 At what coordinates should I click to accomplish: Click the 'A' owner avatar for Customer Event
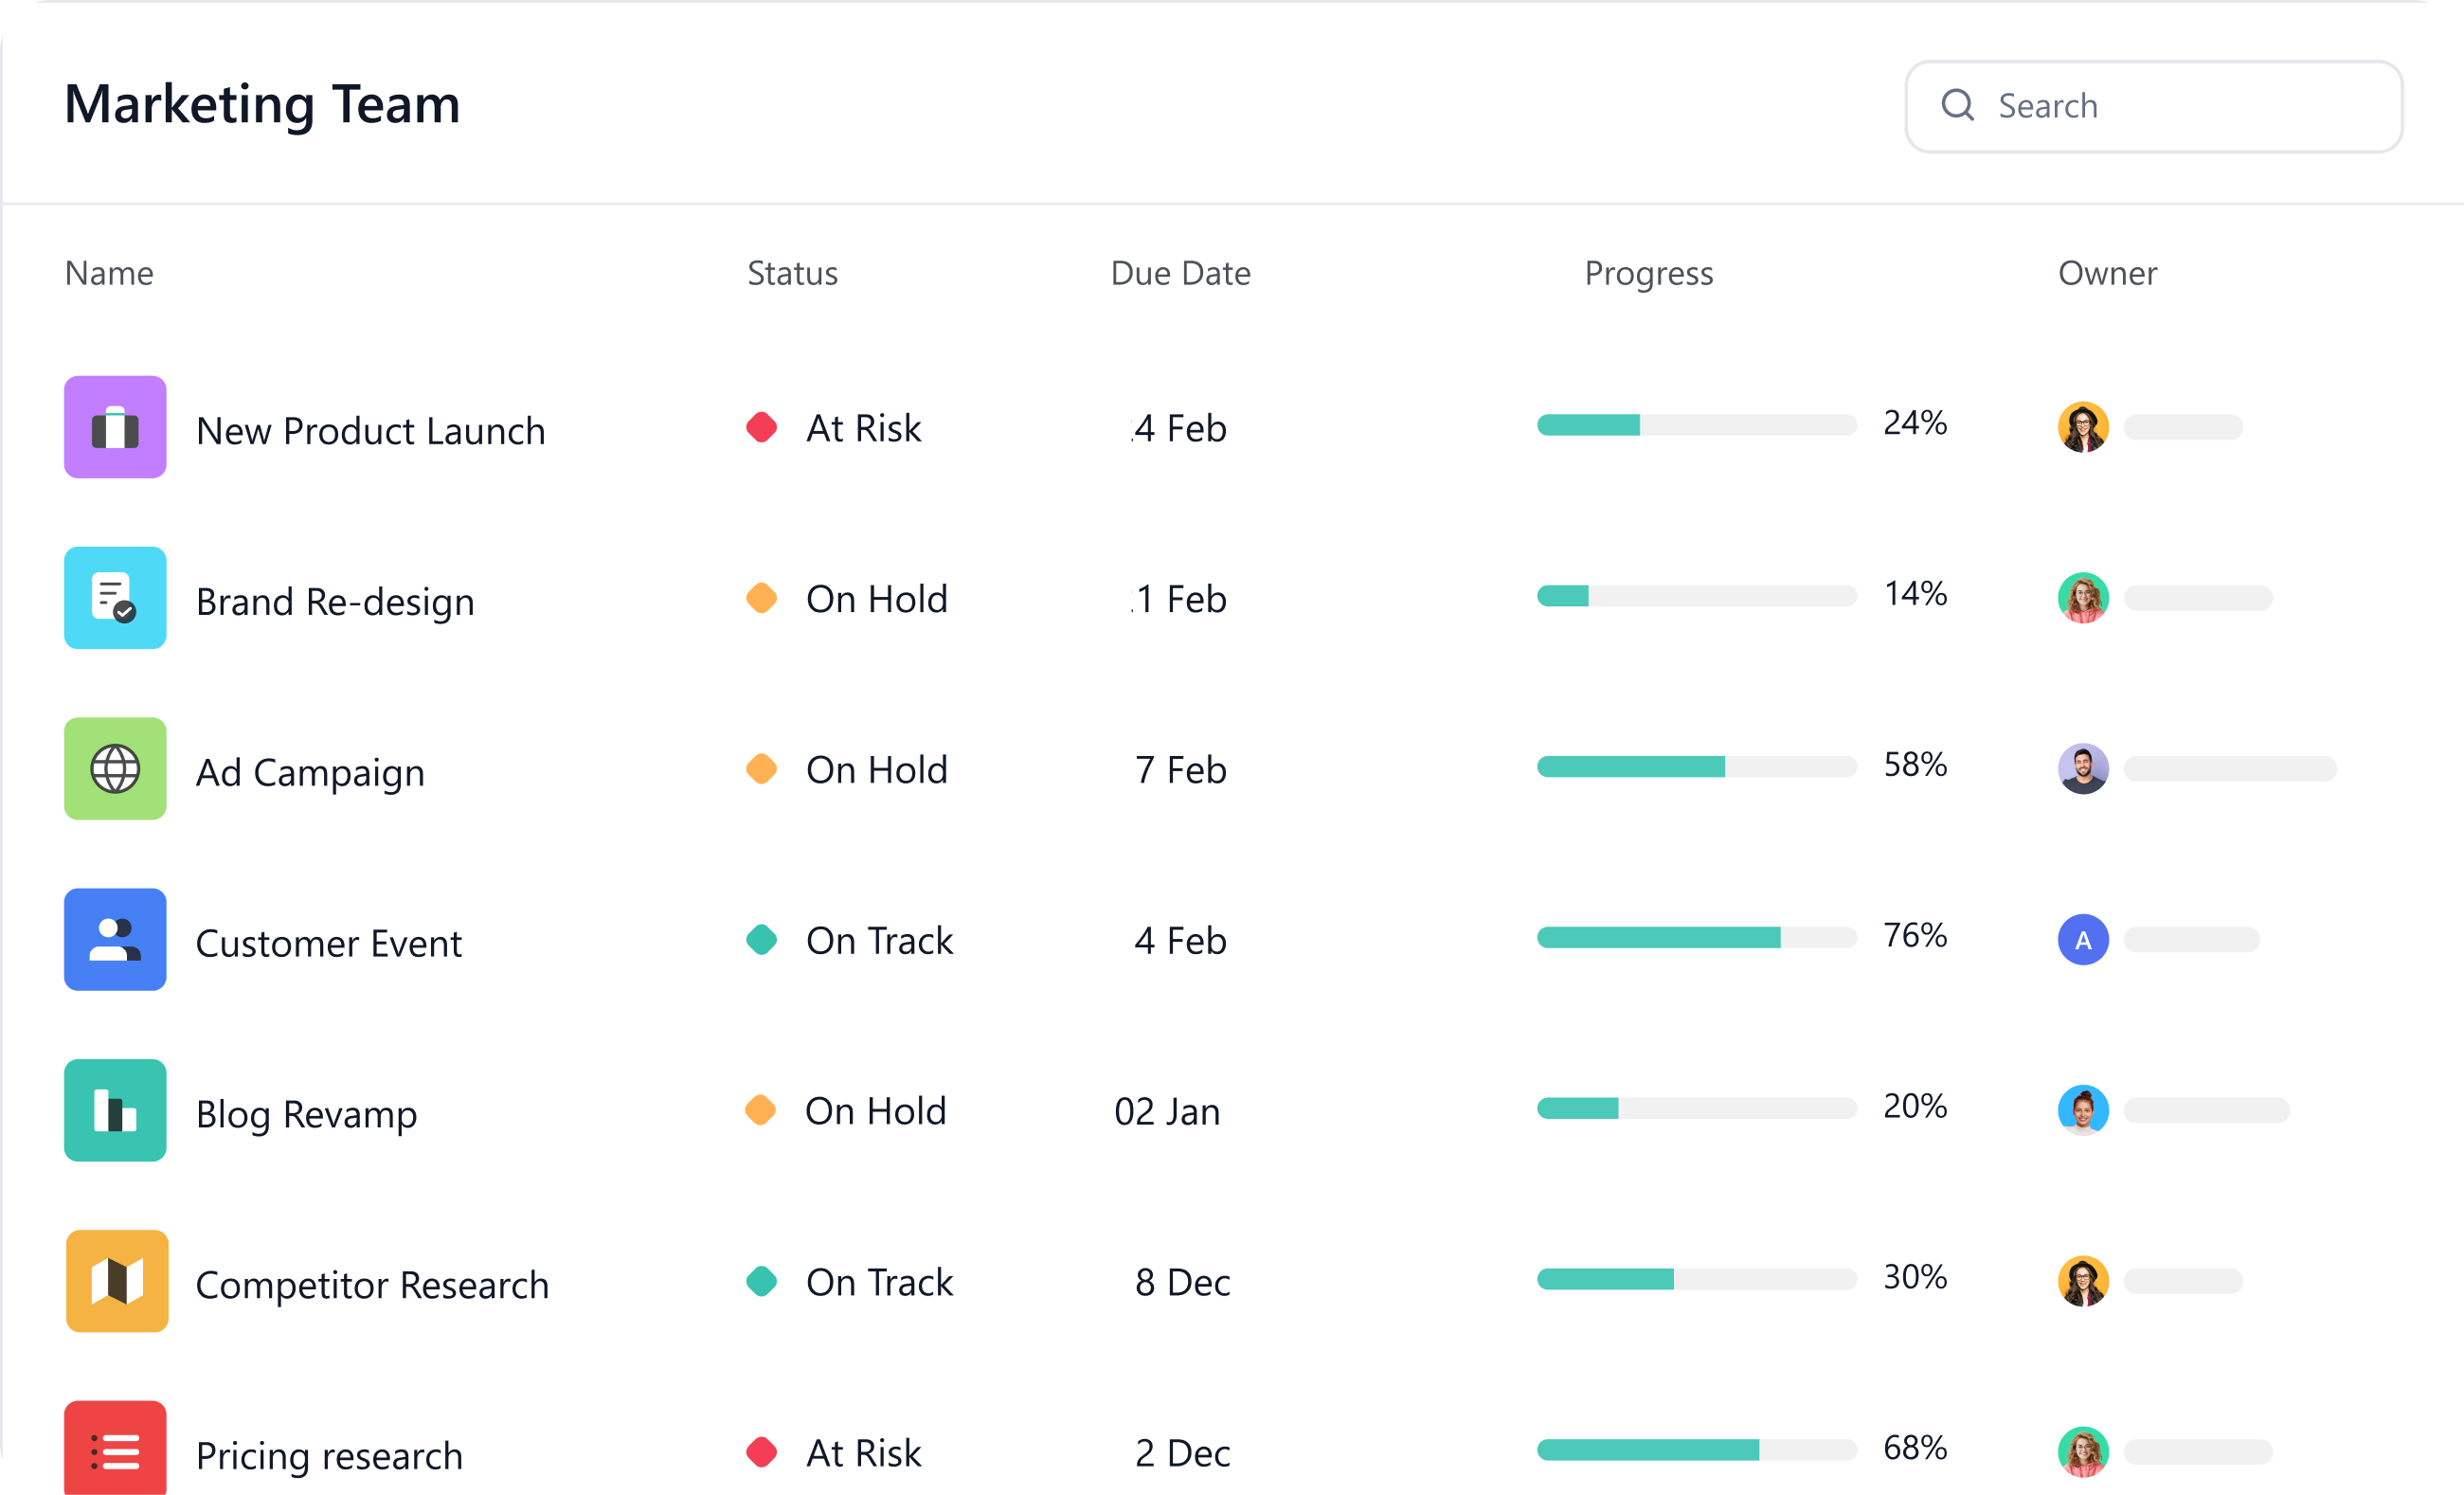pos(2083,940)
